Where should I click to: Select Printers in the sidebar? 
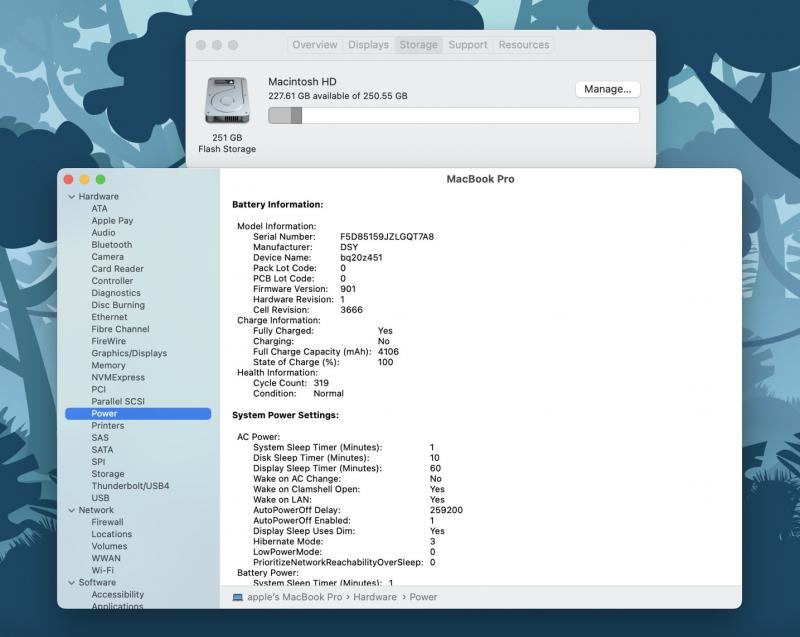click(108, 426)
